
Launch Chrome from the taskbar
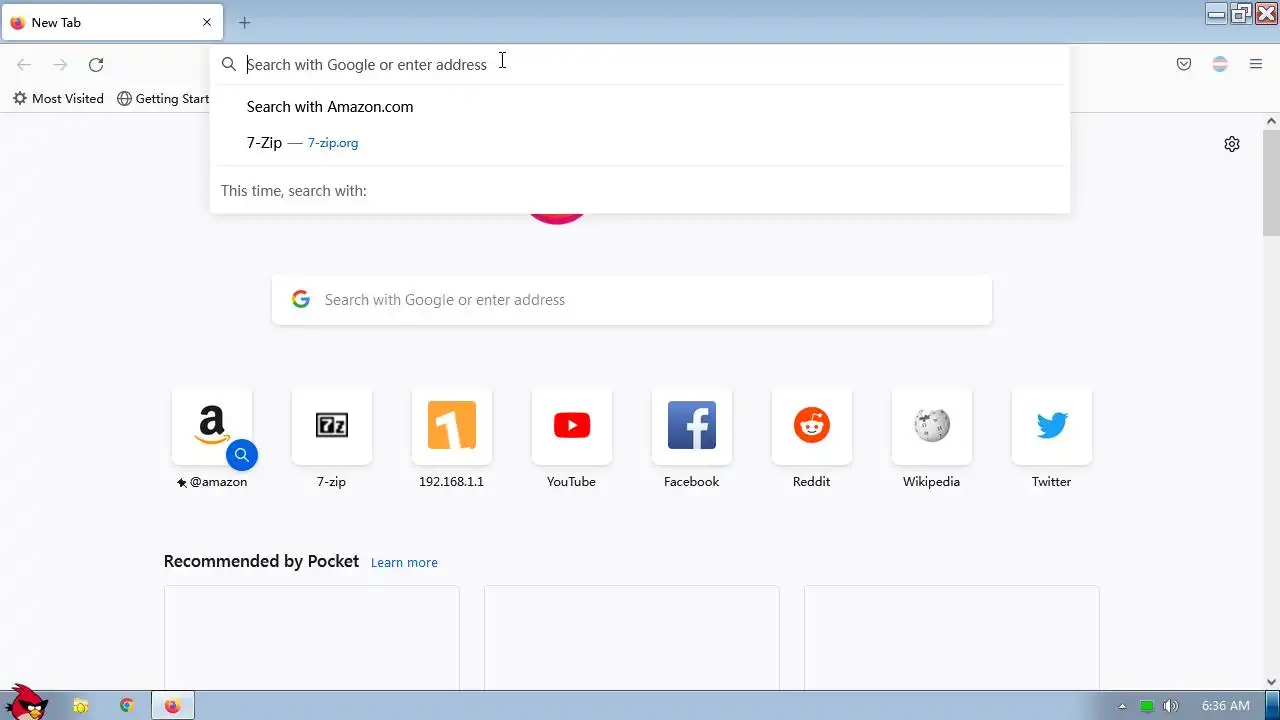point(127,706)
